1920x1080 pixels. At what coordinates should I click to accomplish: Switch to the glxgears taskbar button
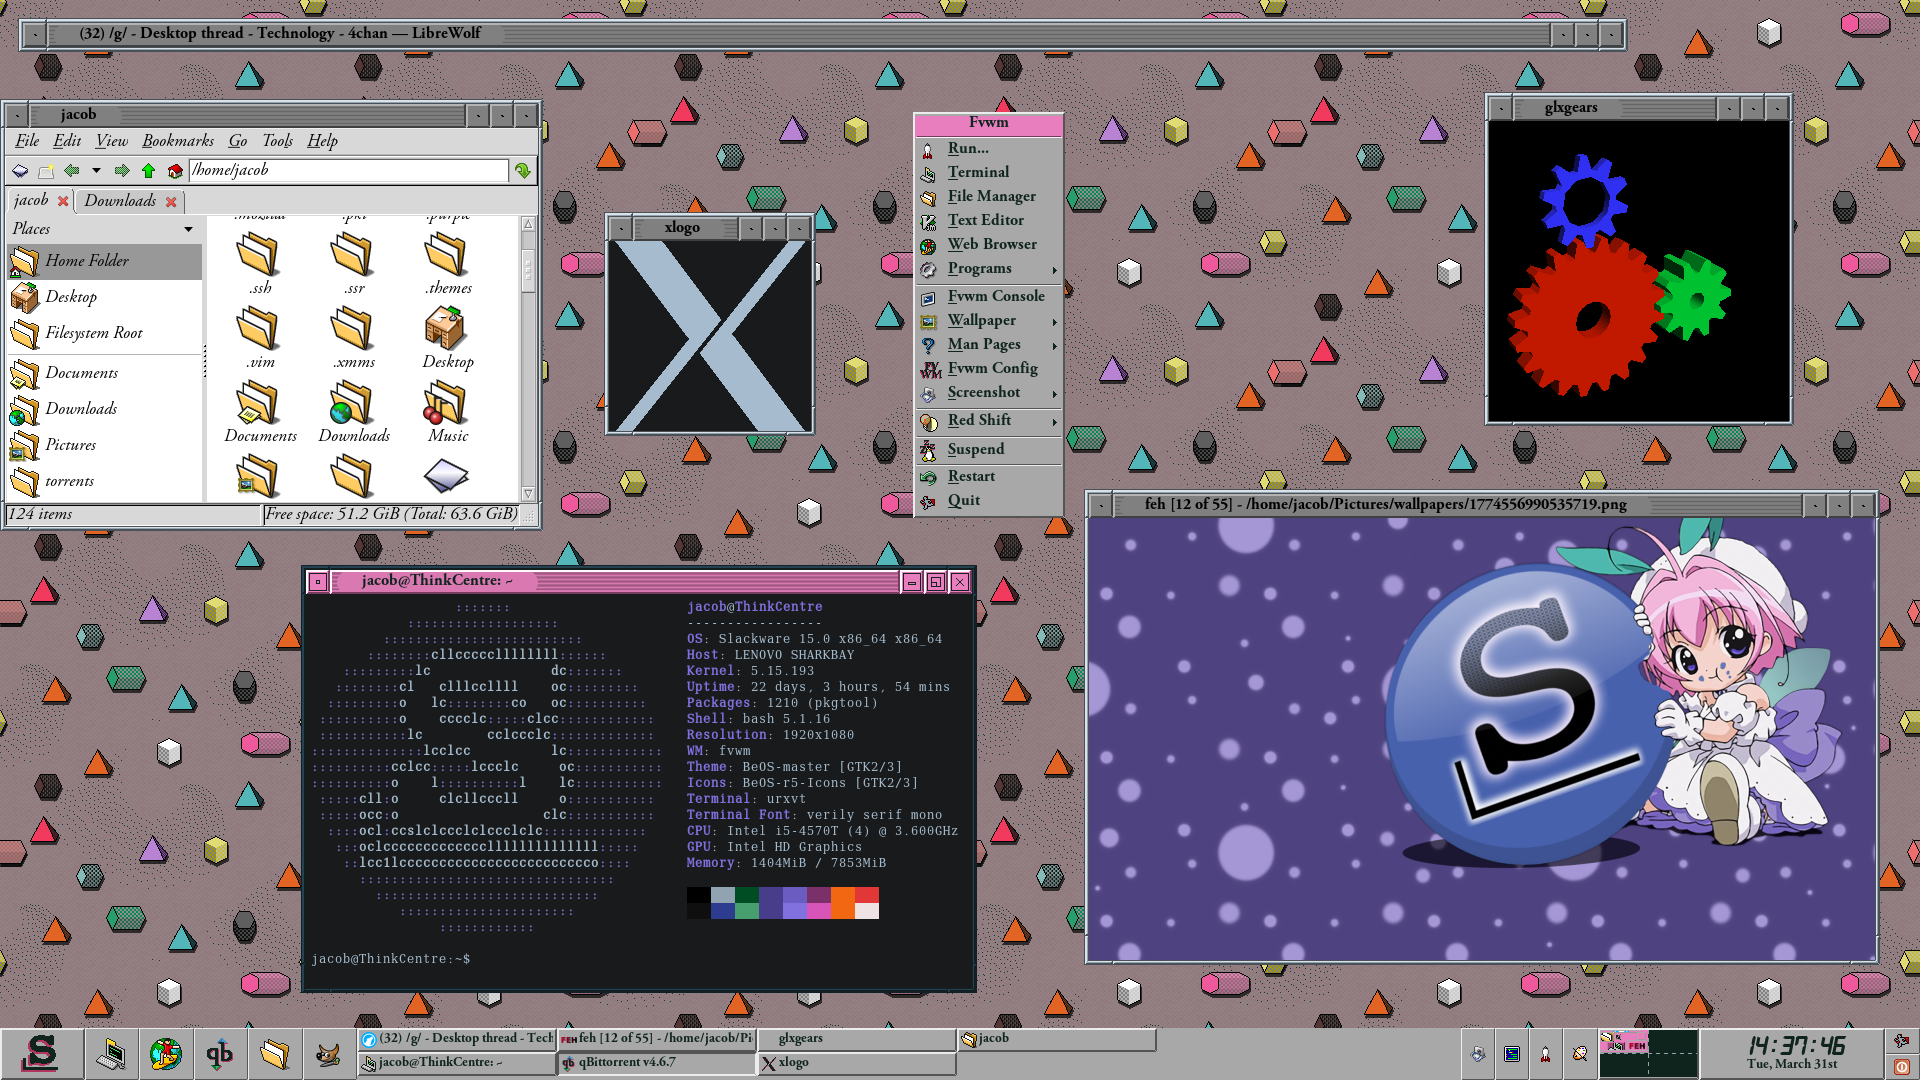[855, 1039]
